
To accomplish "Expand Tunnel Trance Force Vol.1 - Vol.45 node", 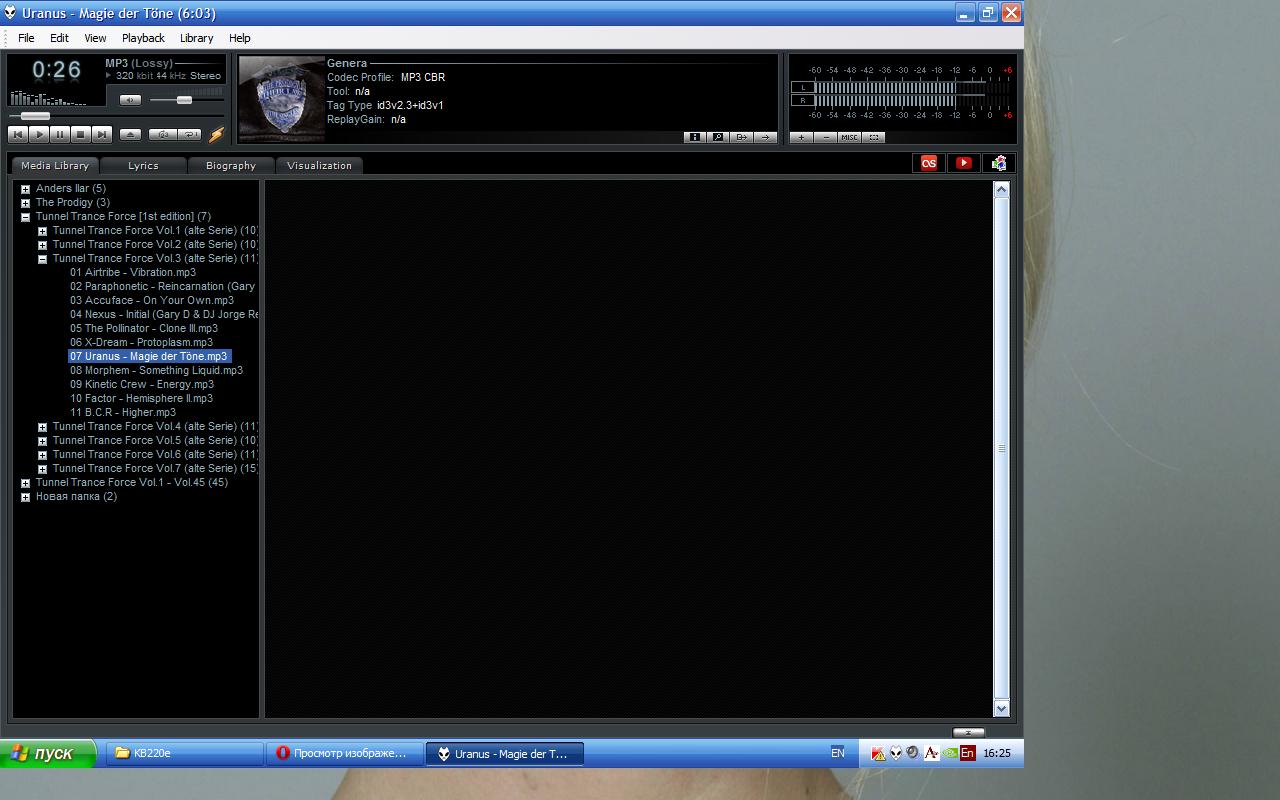I will coord(25,483).
